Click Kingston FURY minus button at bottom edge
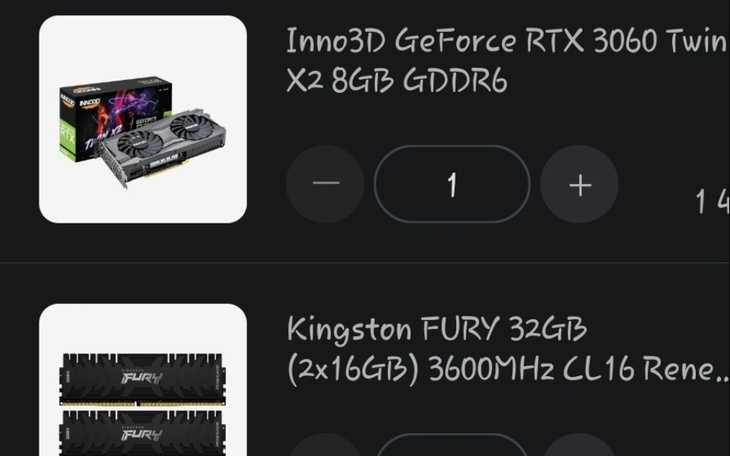Viewport: 730px width, 456px height. [325, 445]
